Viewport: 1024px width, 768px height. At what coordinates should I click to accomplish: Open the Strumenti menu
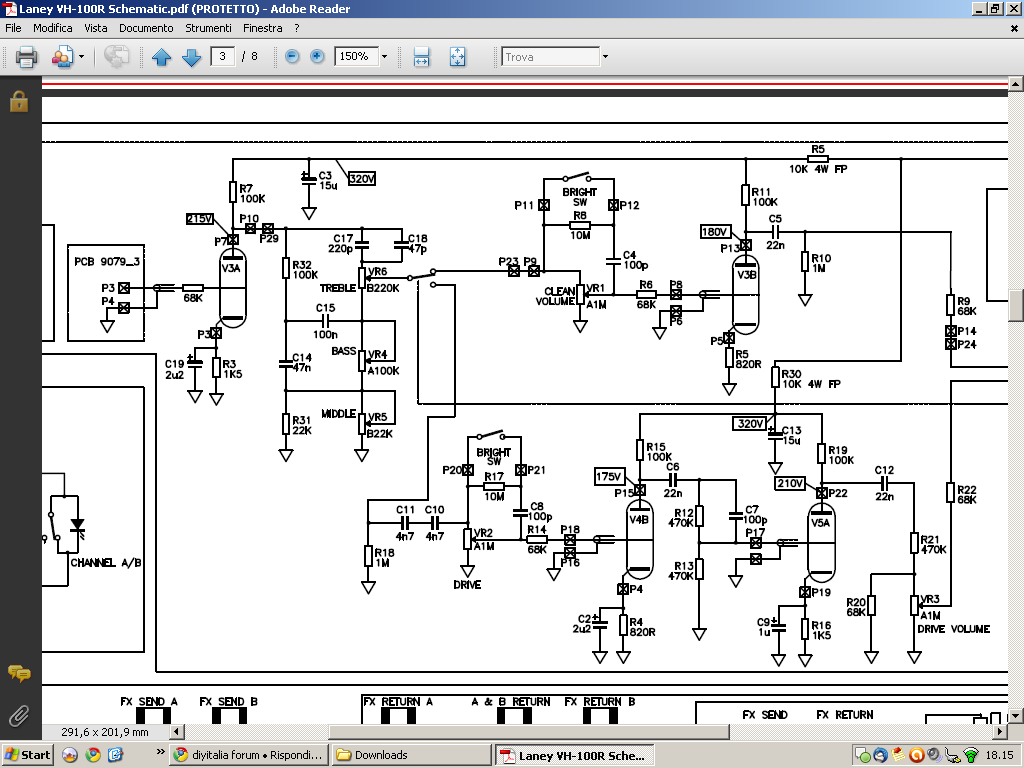pos(207,28)
